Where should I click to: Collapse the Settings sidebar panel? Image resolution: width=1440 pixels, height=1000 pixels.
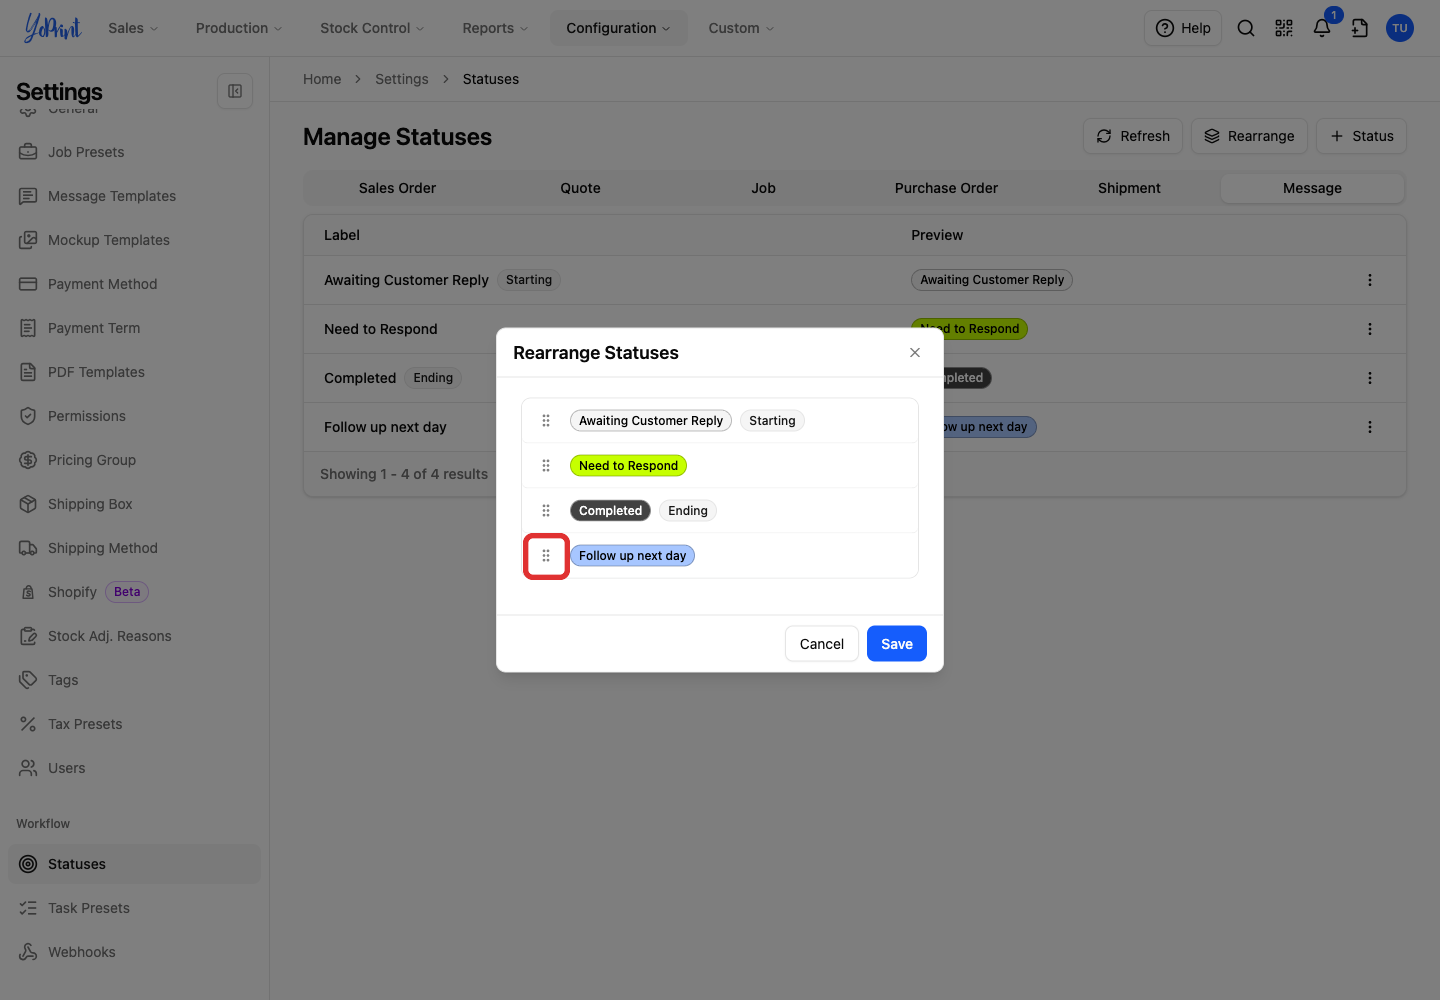click(x=235, y=91)
